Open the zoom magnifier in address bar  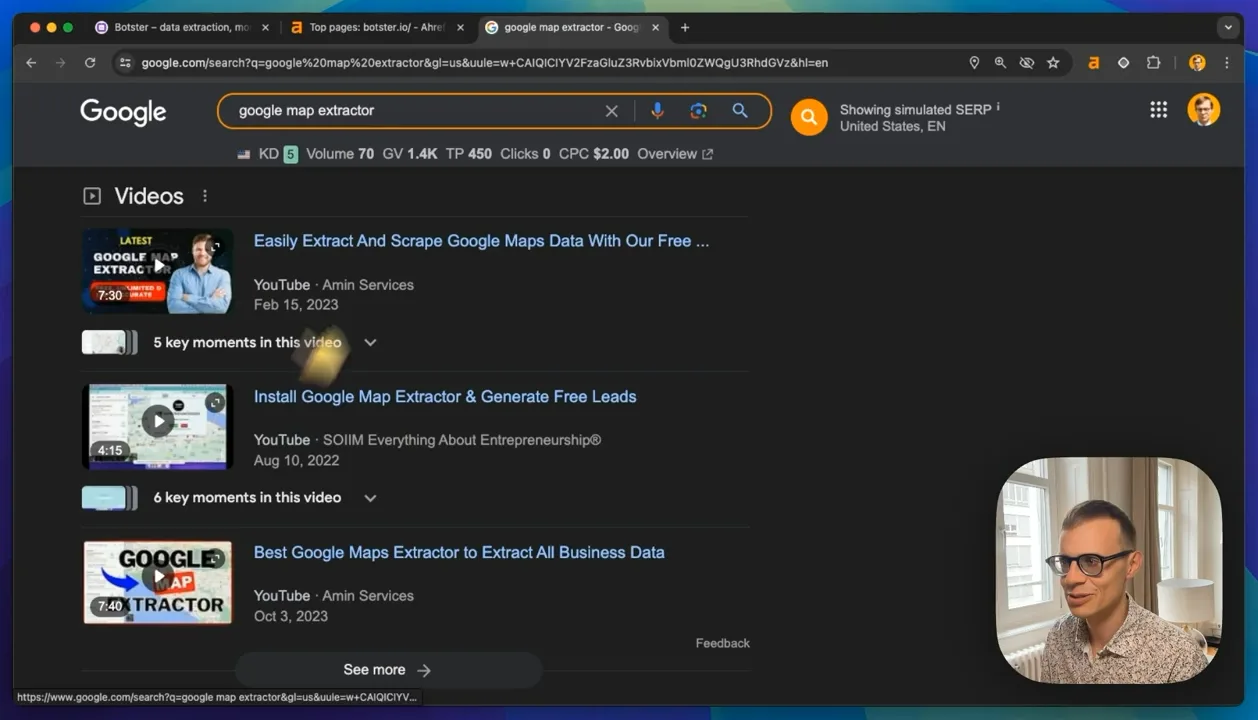(1000, 63)
